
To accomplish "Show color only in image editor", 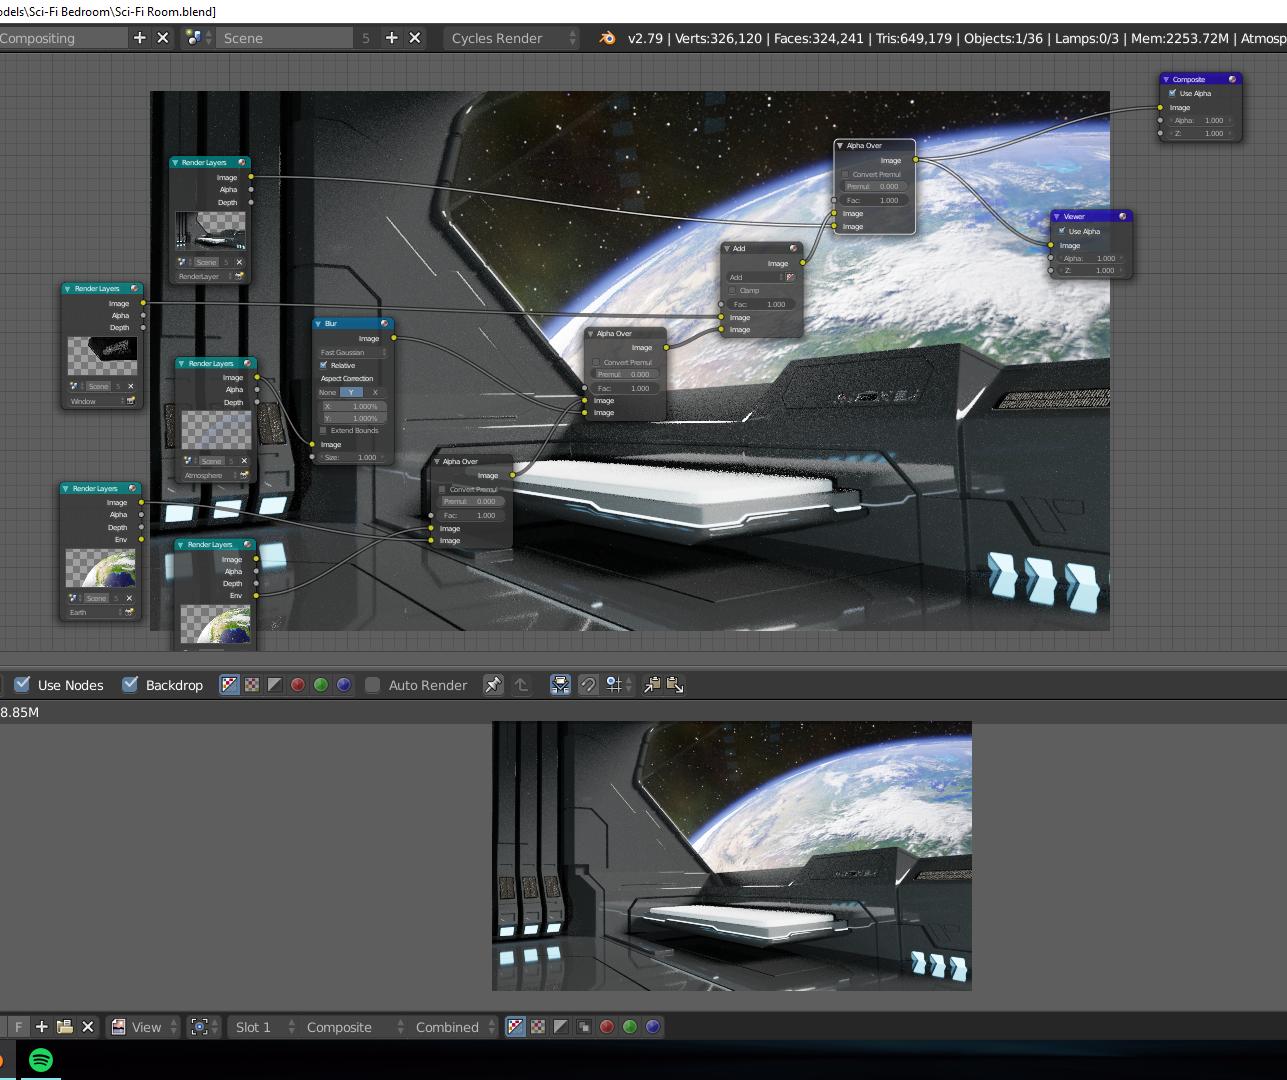I will [538, 1027].
